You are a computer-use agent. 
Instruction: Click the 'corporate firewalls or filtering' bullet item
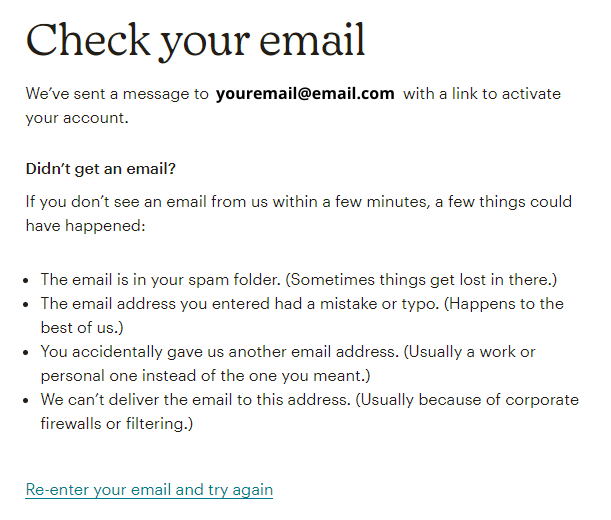coord(310,412)
